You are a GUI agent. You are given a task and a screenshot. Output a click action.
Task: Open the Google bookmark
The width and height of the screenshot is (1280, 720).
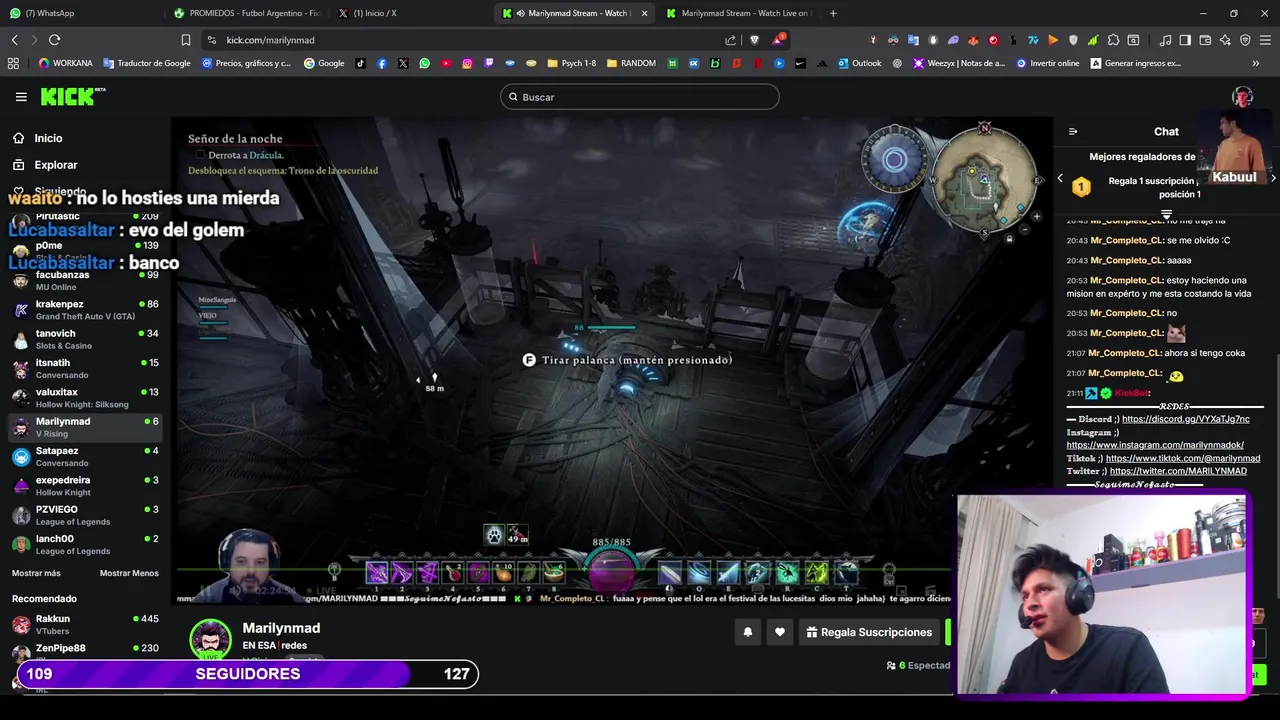pyautogui.click(x=324, y=63)
